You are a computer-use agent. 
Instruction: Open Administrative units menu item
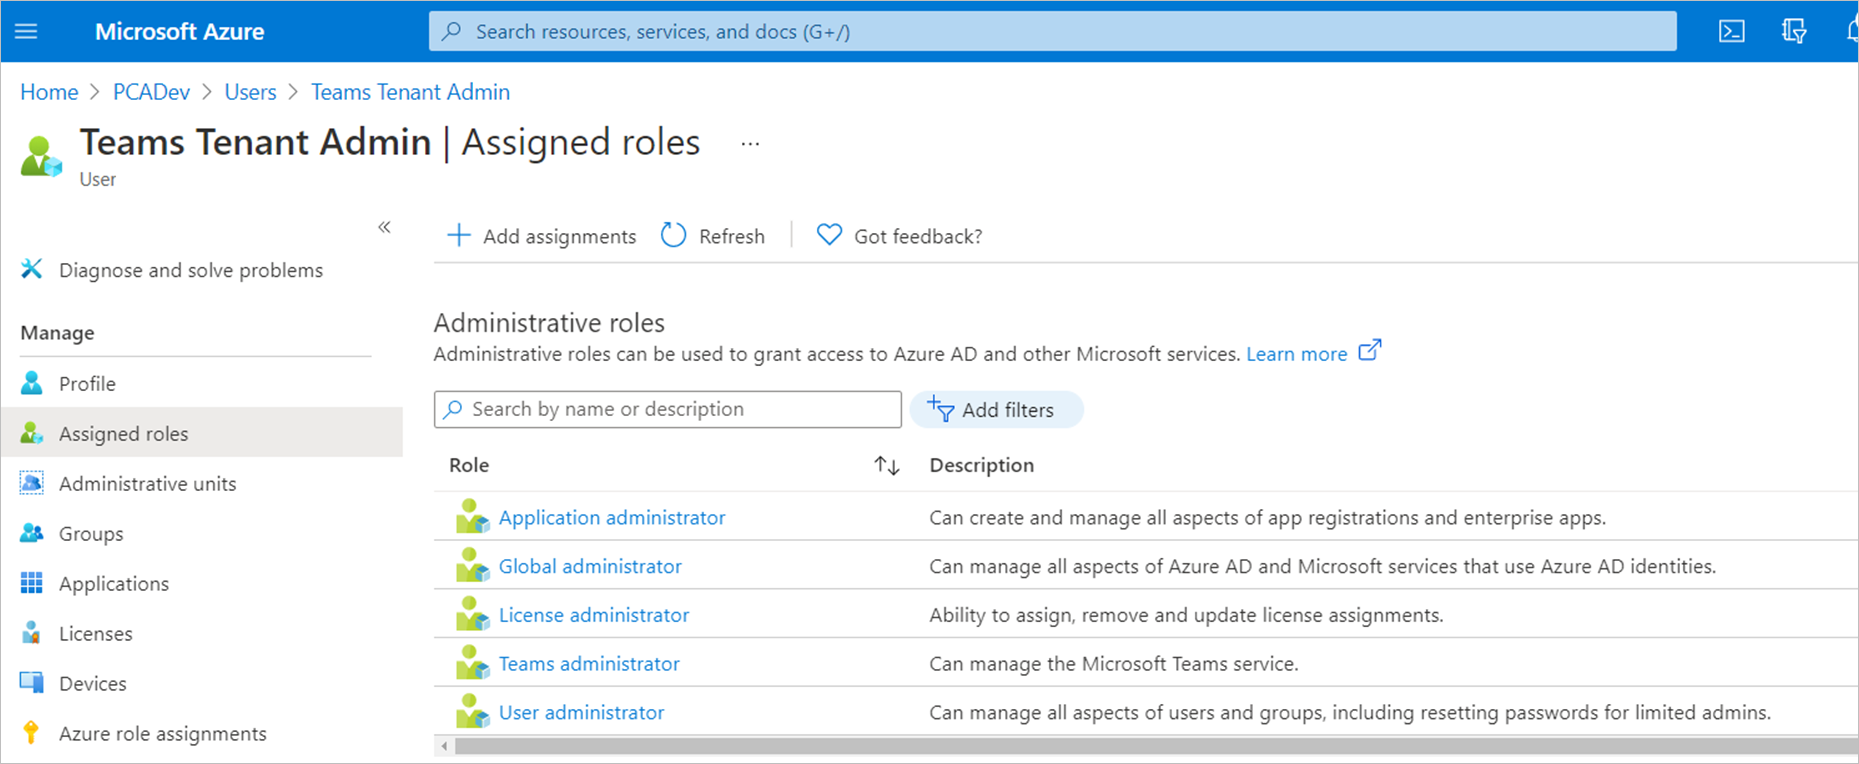point(148,484)
